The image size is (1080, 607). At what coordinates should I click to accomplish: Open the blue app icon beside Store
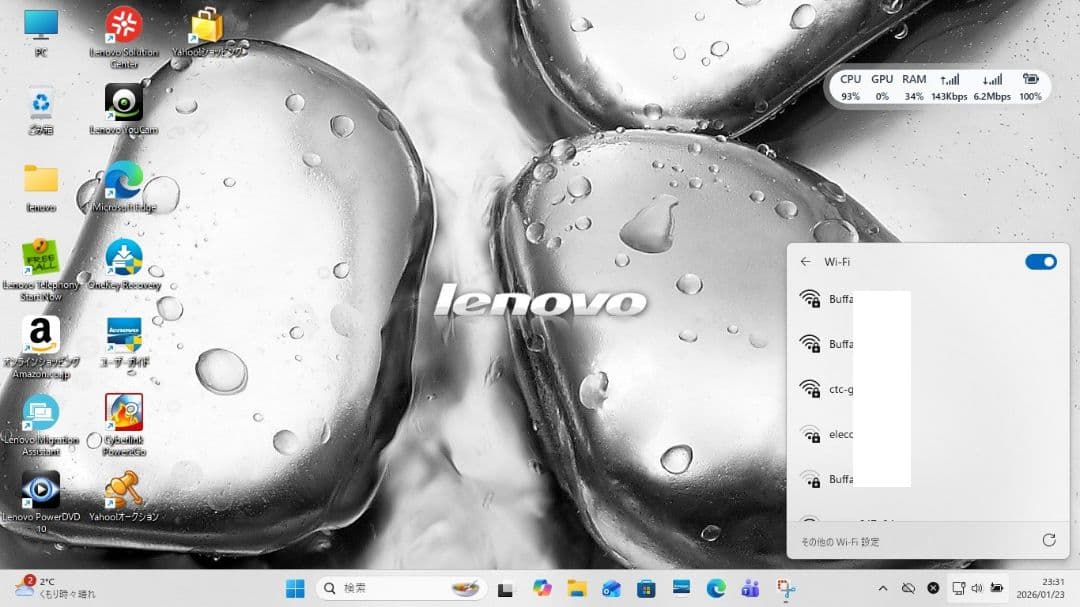[x=681, y=587]
